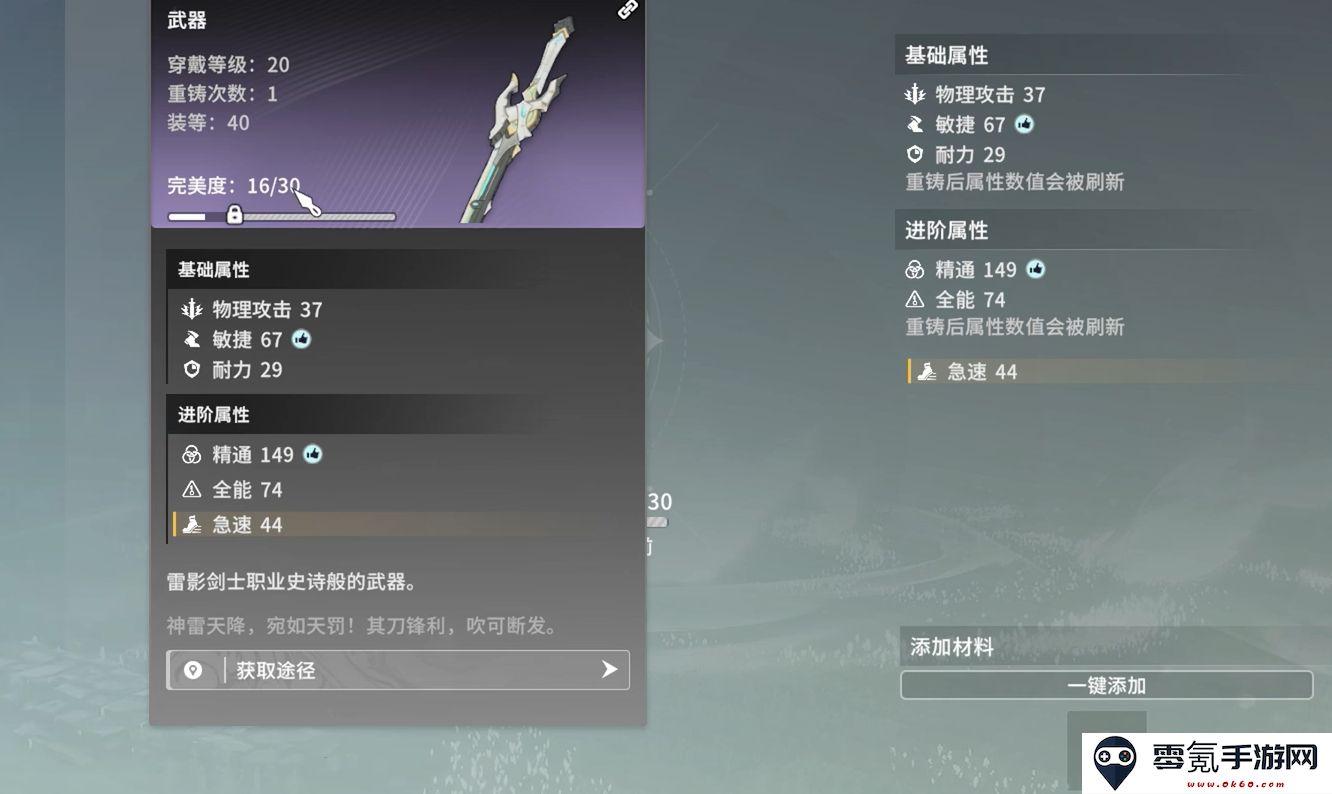
Task: Open the 获取途径 acquisition link
Action: (398, 670)
